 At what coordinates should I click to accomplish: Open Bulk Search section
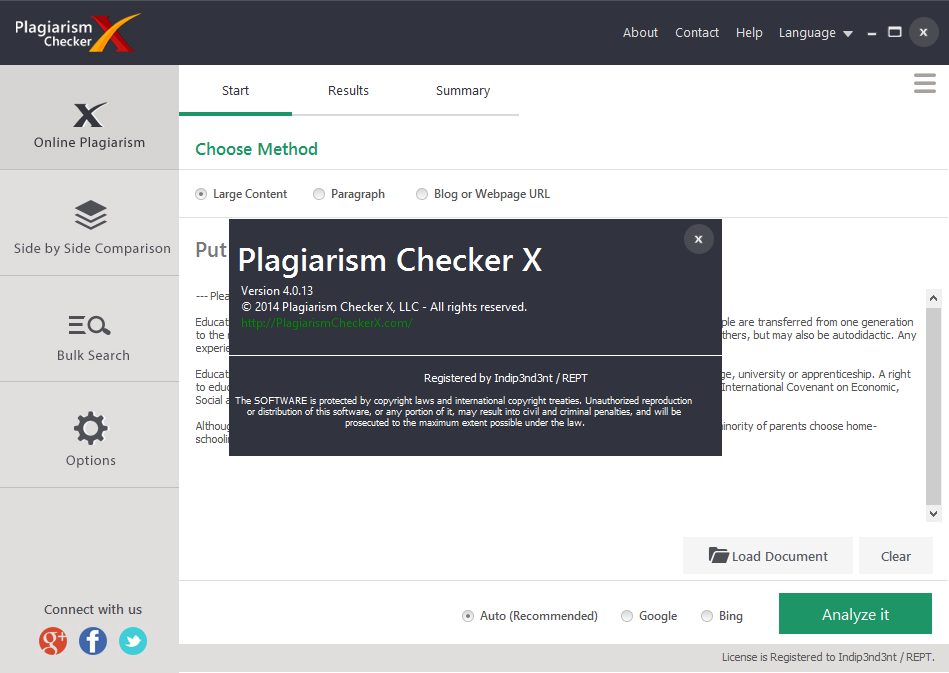[90, 329]
